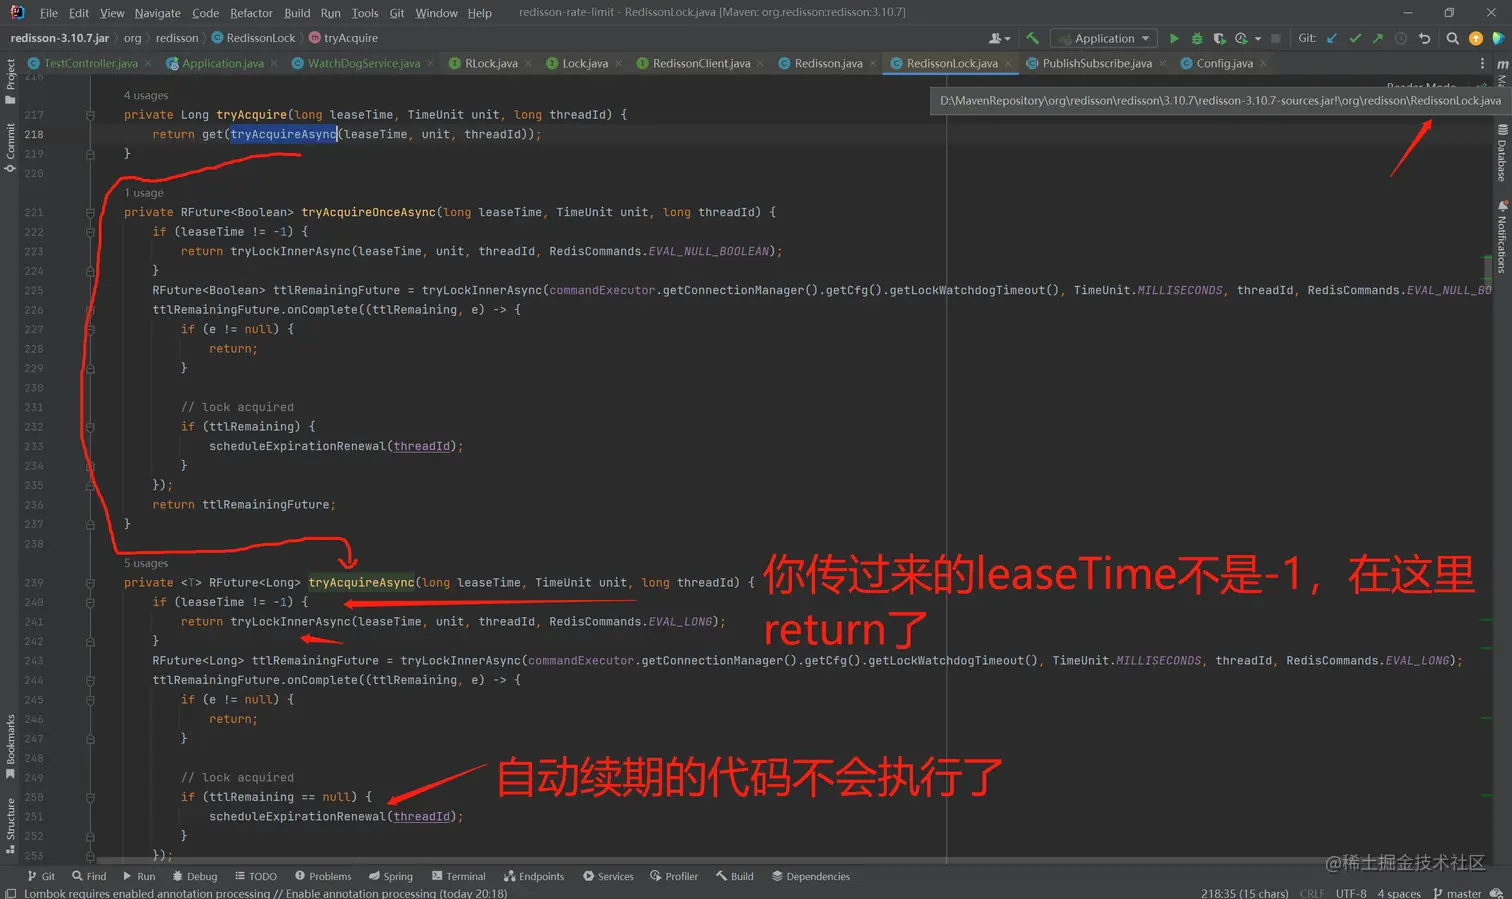Click the 4 spaces indent setting in the status bar

click(1399, 893)
